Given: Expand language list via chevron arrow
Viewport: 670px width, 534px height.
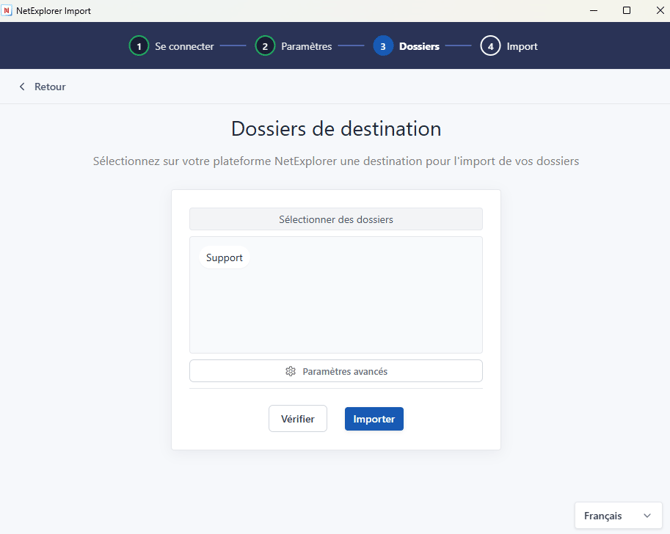Looking at the screenshot, I should (647, 516).
